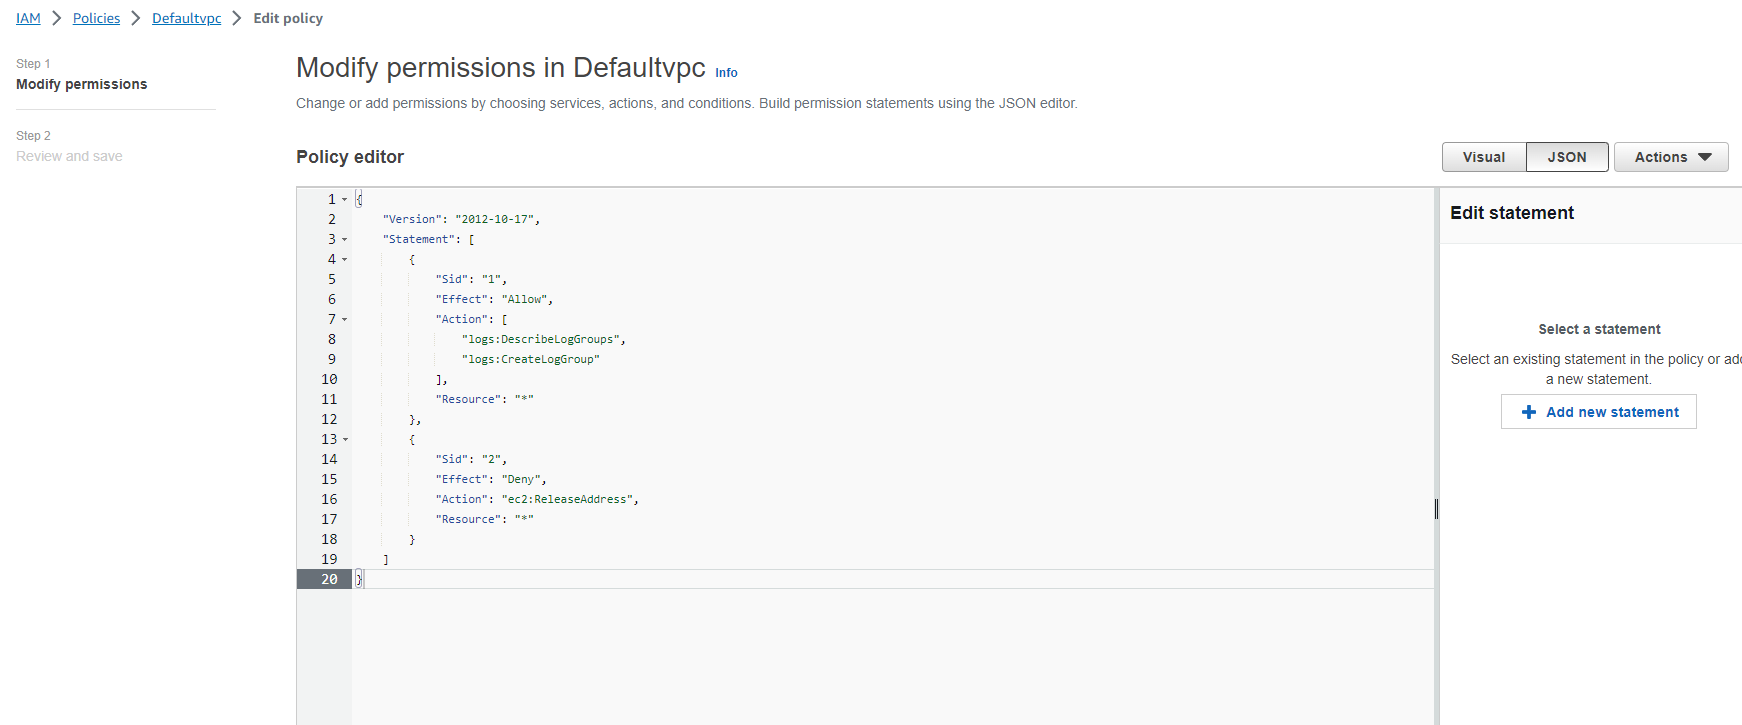Click the Policy editor heading
This screenshot has height=725, width=1742.
tap(350, 157)
